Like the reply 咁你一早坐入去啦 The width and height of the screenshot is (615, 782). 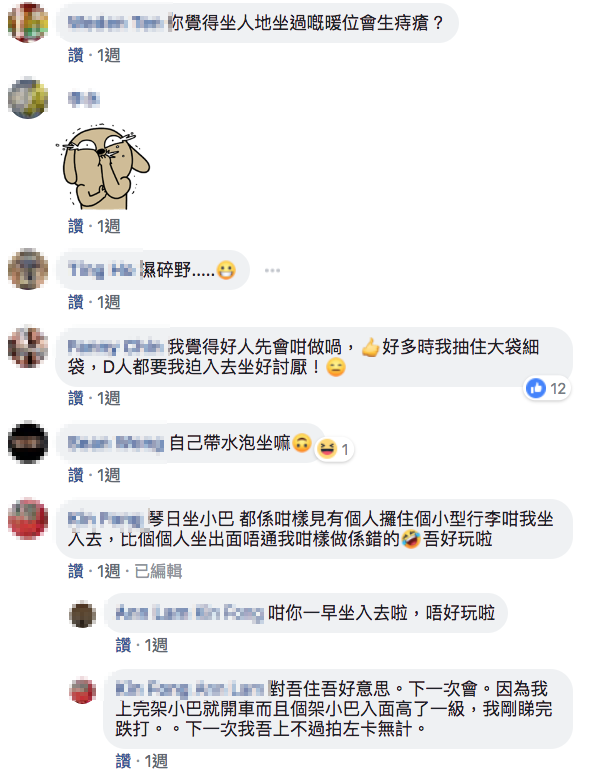click(123, 645)
